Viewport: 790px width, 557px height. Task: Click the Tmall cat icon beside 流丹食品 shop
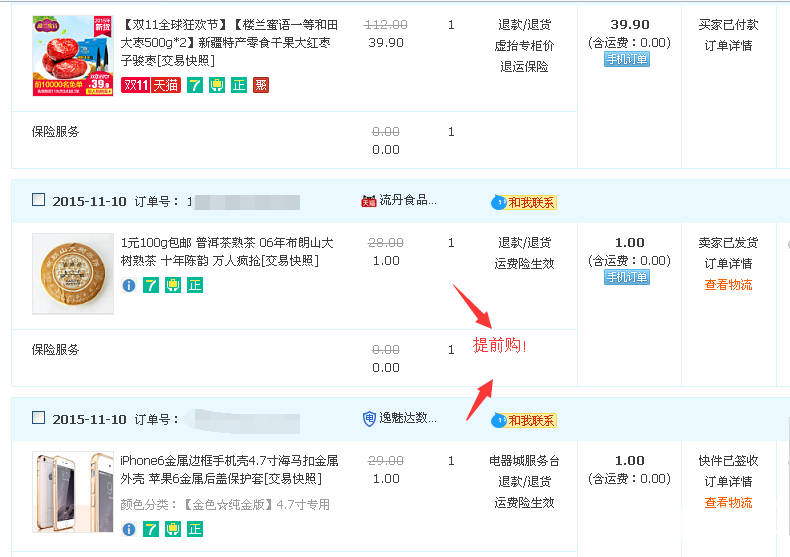(x=368, y=200)
